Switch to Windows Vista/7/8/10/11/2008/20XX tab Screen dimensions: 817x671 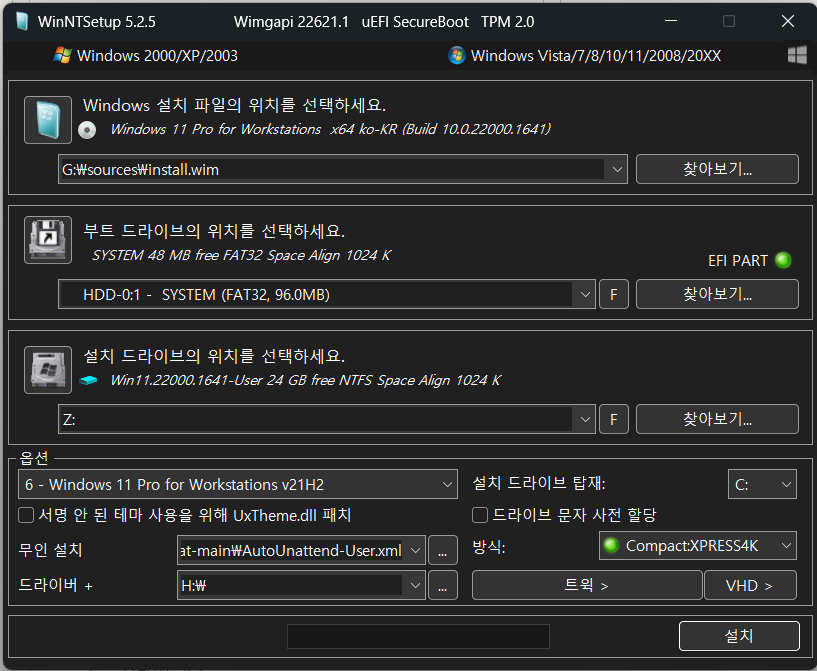tap(585, 56)
